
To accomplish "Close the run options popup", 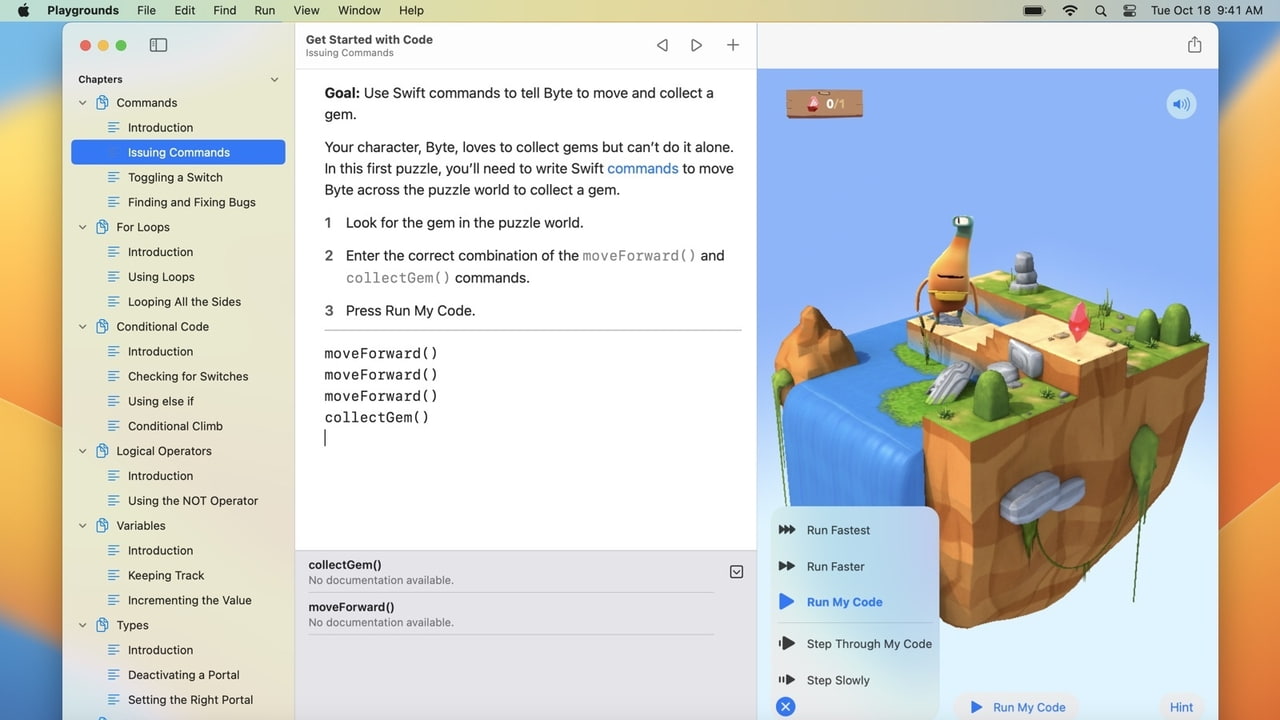I will [x=786, y=707].
